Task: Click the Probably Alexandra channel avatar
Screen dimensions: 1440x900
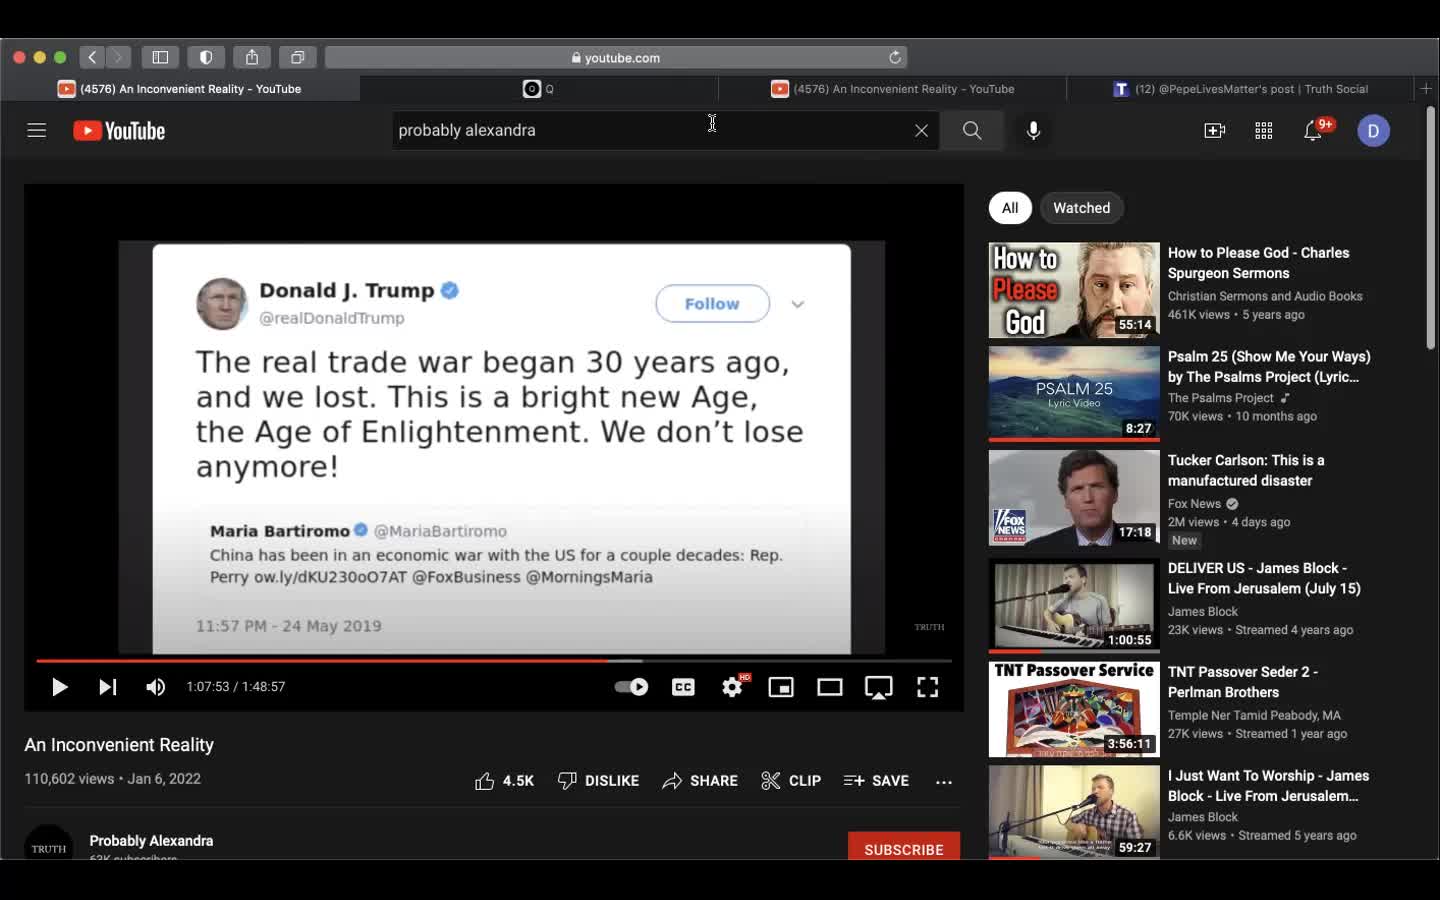Action: point(49,843)
